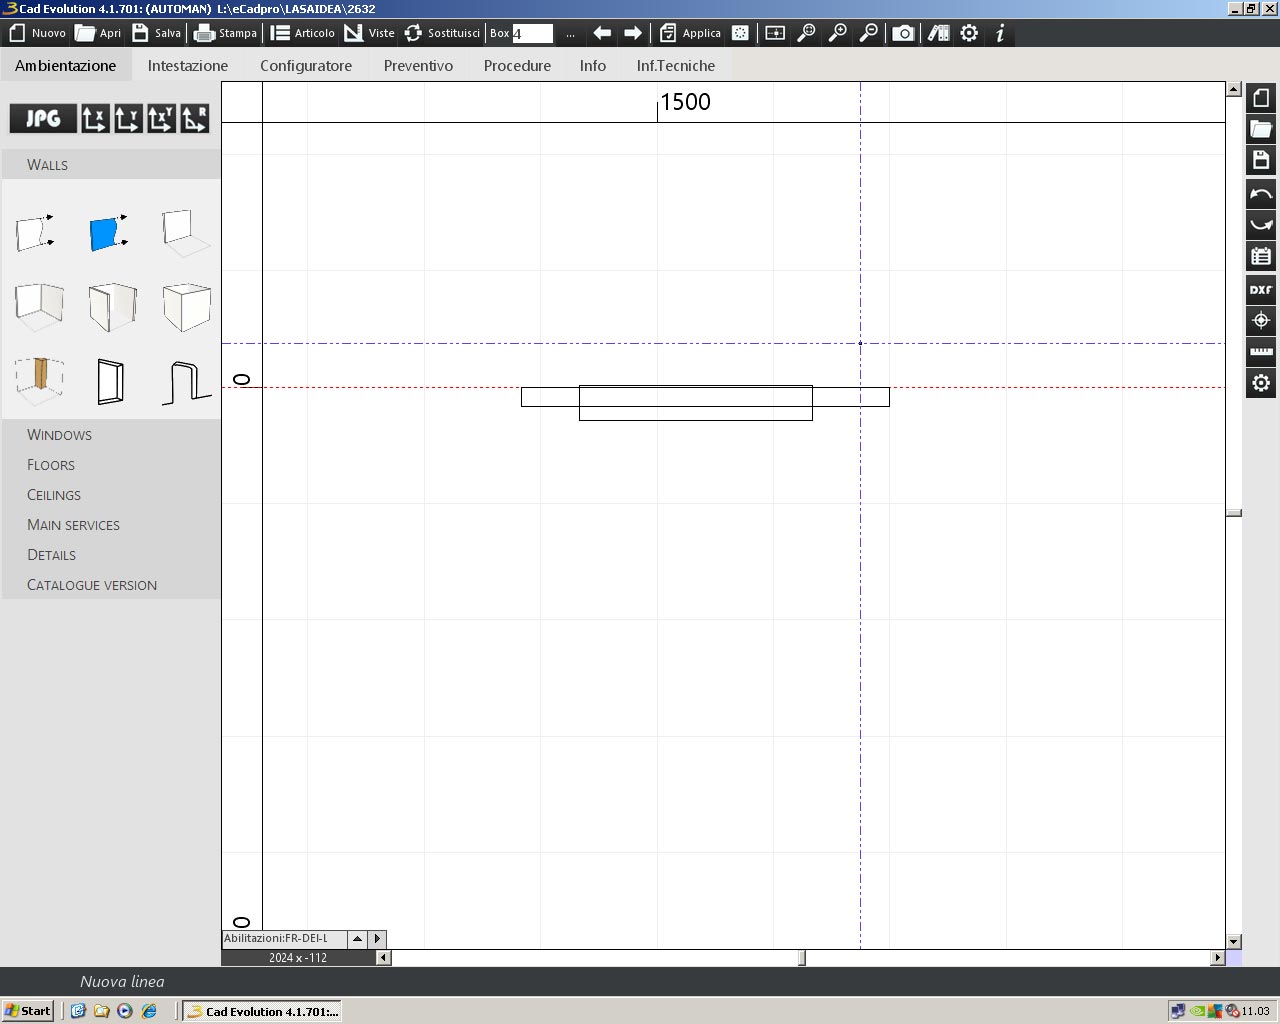
Task: Switch to the Ambientazione tab
Action: tap(65, 65)
